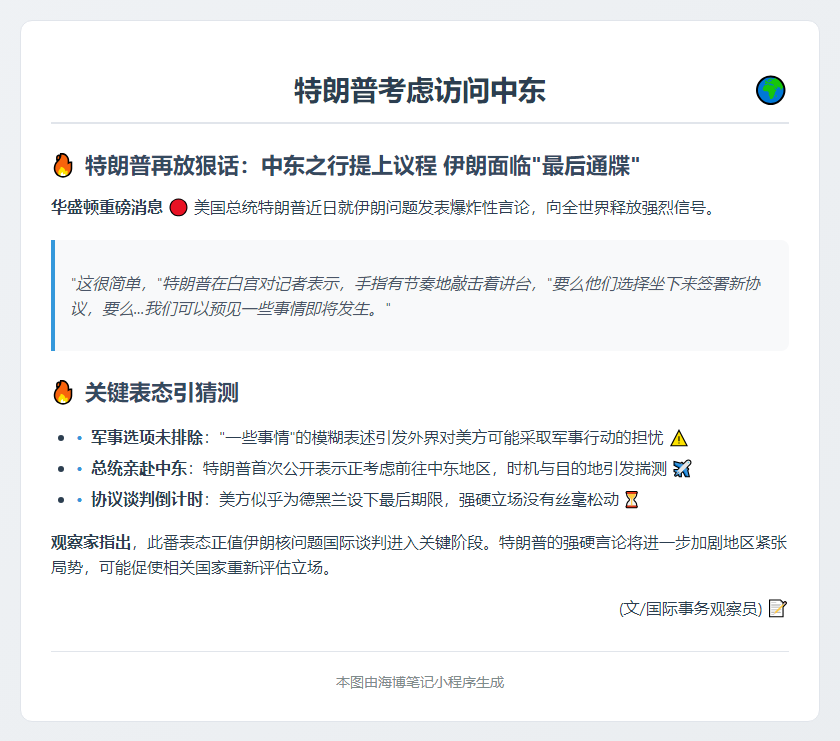The image size is (840, 741).
Task: Click the quoted text beginning 这很简单
Action: 416,283
